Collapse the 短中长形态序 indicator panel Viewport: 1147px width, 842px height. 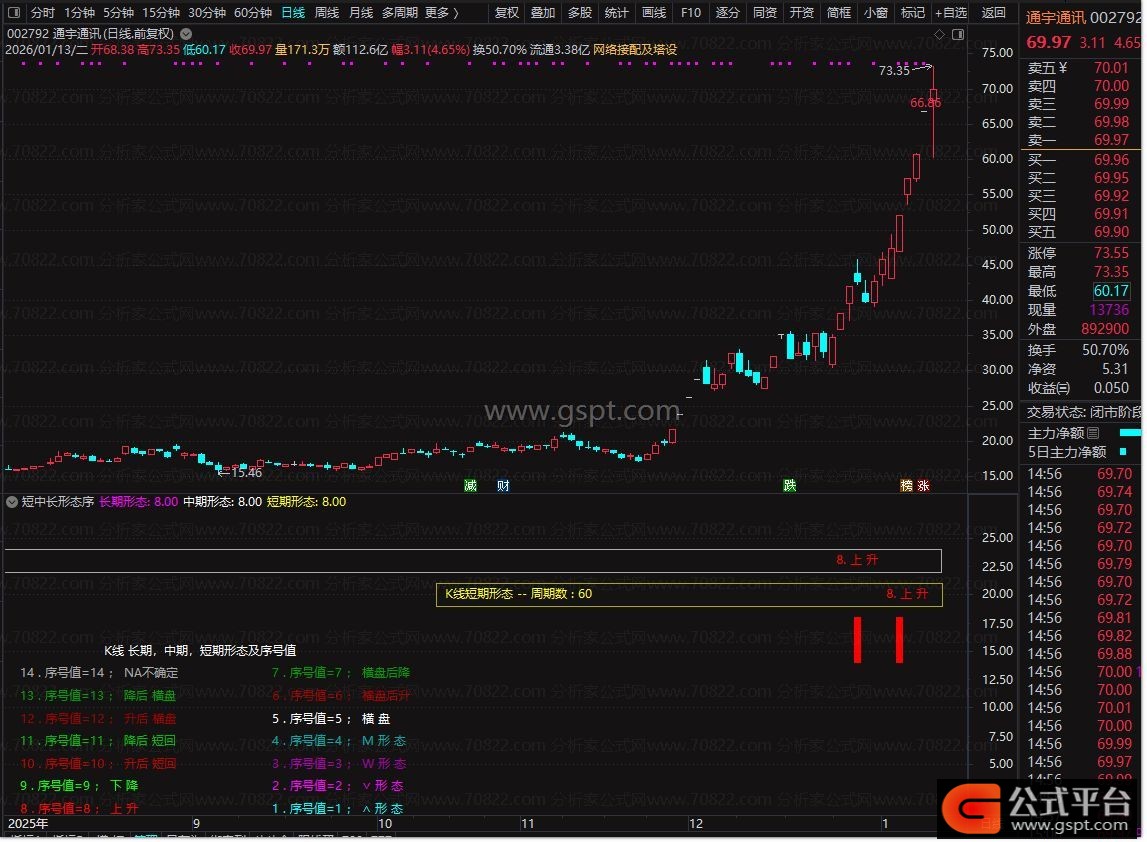12,502
